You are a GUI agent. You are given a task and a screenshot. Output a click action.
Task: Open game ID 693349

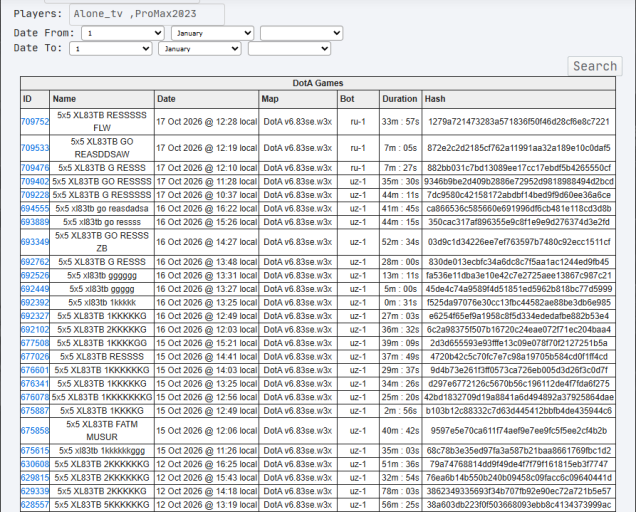click(35, 242)
